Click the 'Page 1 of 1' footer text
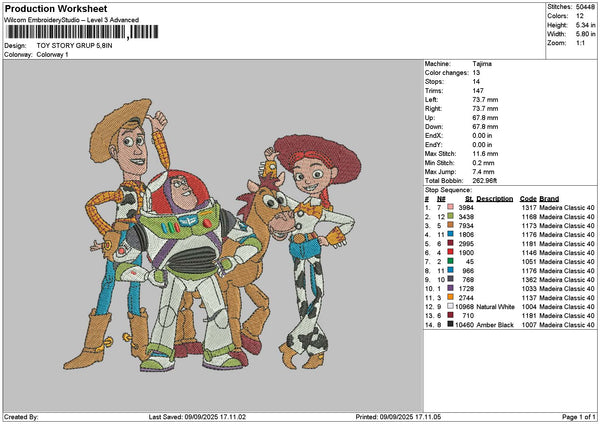The image size is (600, 424). 579,417
